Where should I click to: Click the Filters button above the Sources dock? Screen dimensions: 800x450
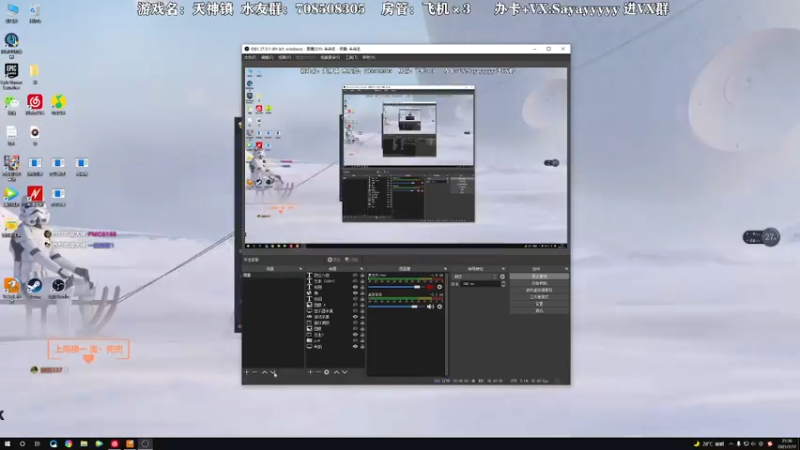coord(351,260)
